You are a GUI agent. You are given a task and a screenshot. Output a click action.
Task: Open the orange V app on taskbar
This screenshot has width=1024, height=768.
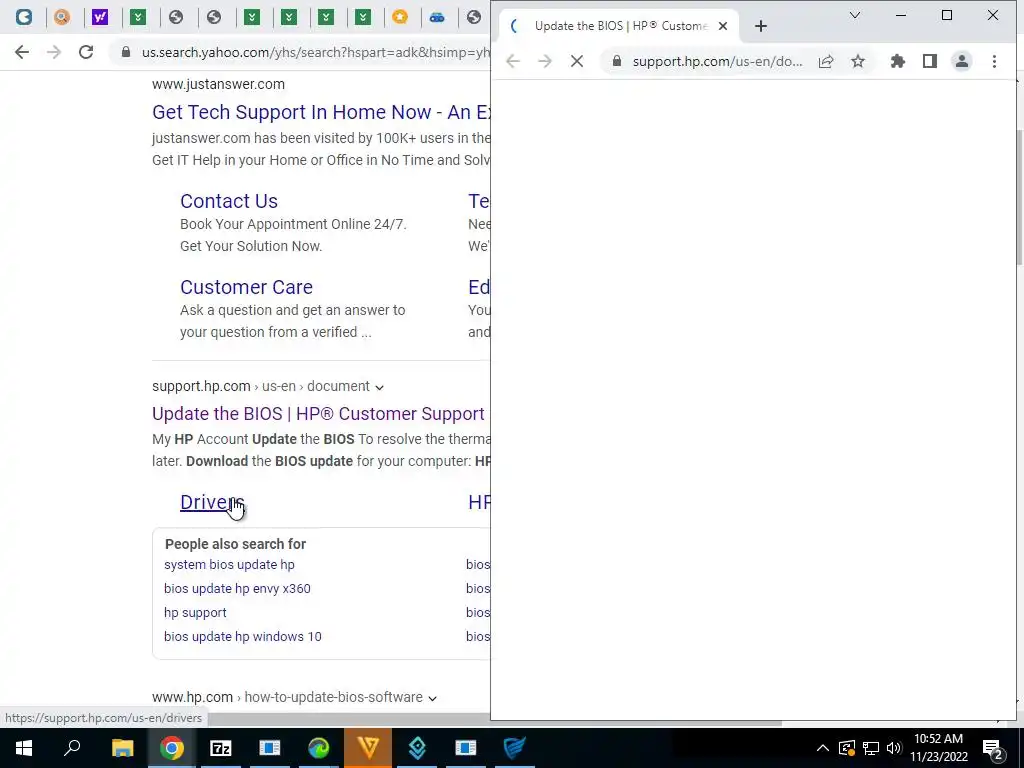coord(368,748)
